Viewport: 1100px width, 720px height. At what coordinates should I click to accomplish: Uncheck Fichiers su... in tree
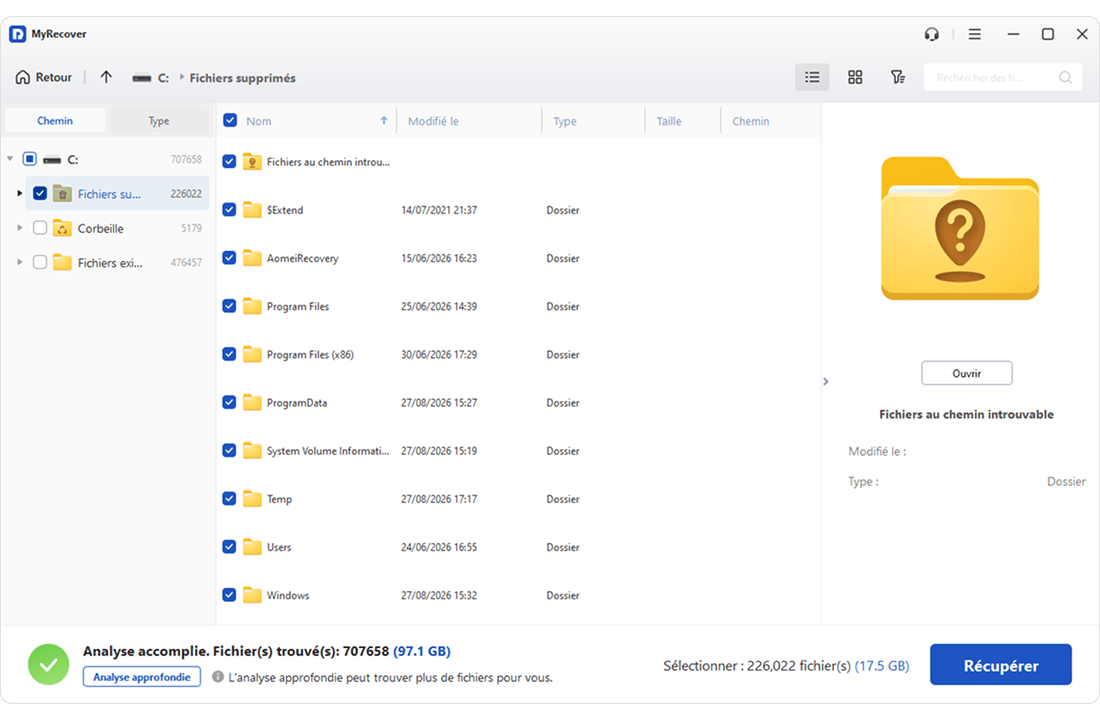click(x=40, y=193)
